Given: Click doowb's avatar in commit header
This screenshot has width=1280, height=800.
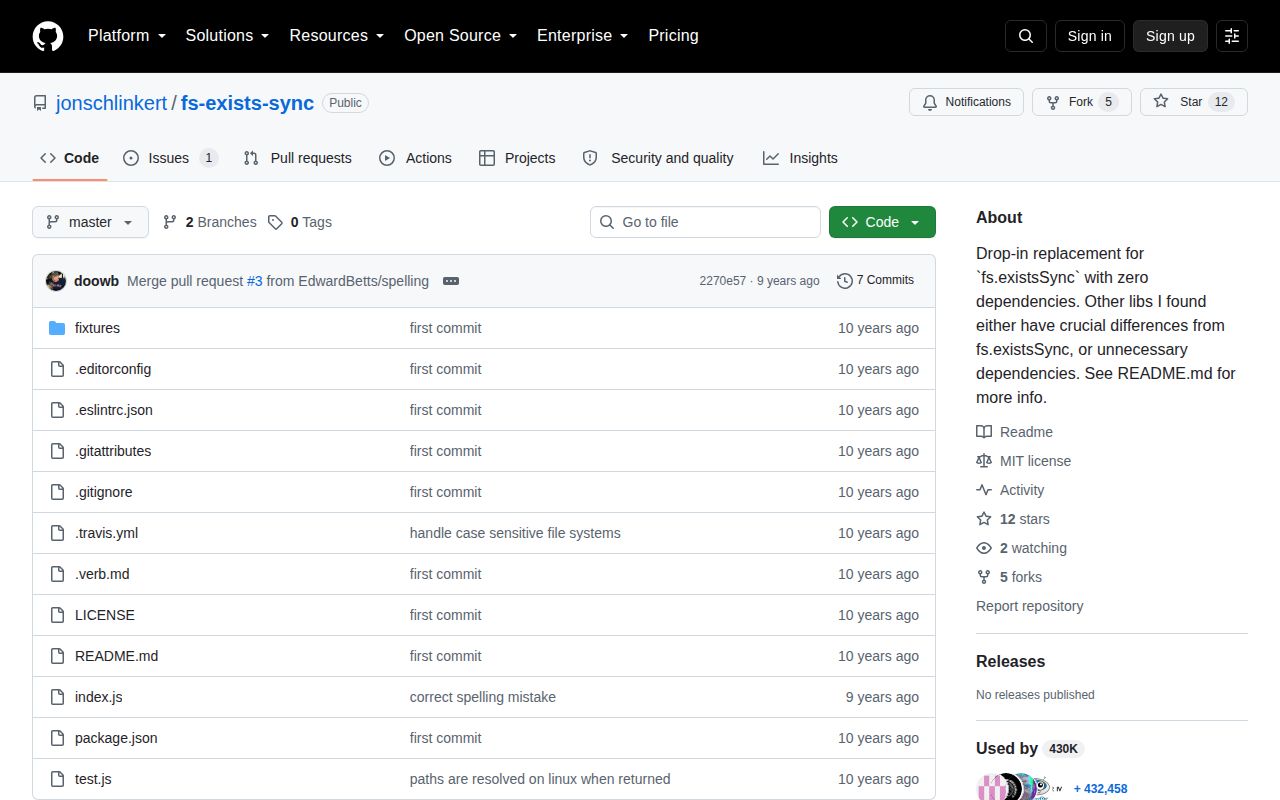Looking at the screenshot, I should pyautogui.click(x=56, y=281).
